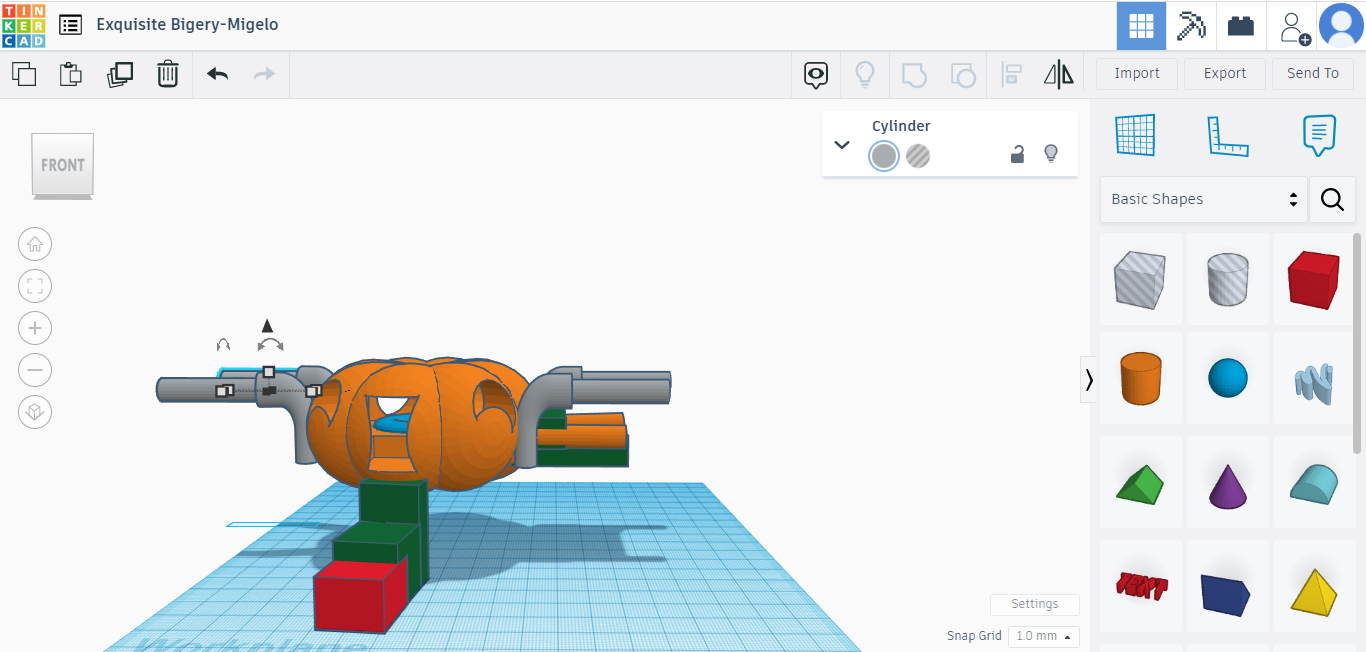
Task: Group the selected shapes
Action: (x=913, y=74)
